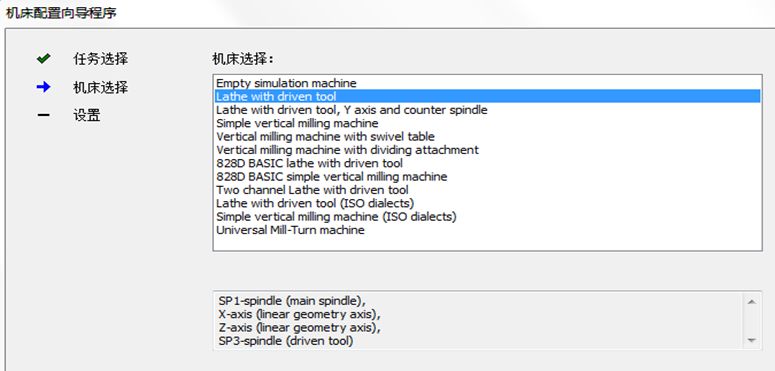775x371 pixels.
Task: Click the green checkmark beside 任务选择
Action: [x=43, y=59]
